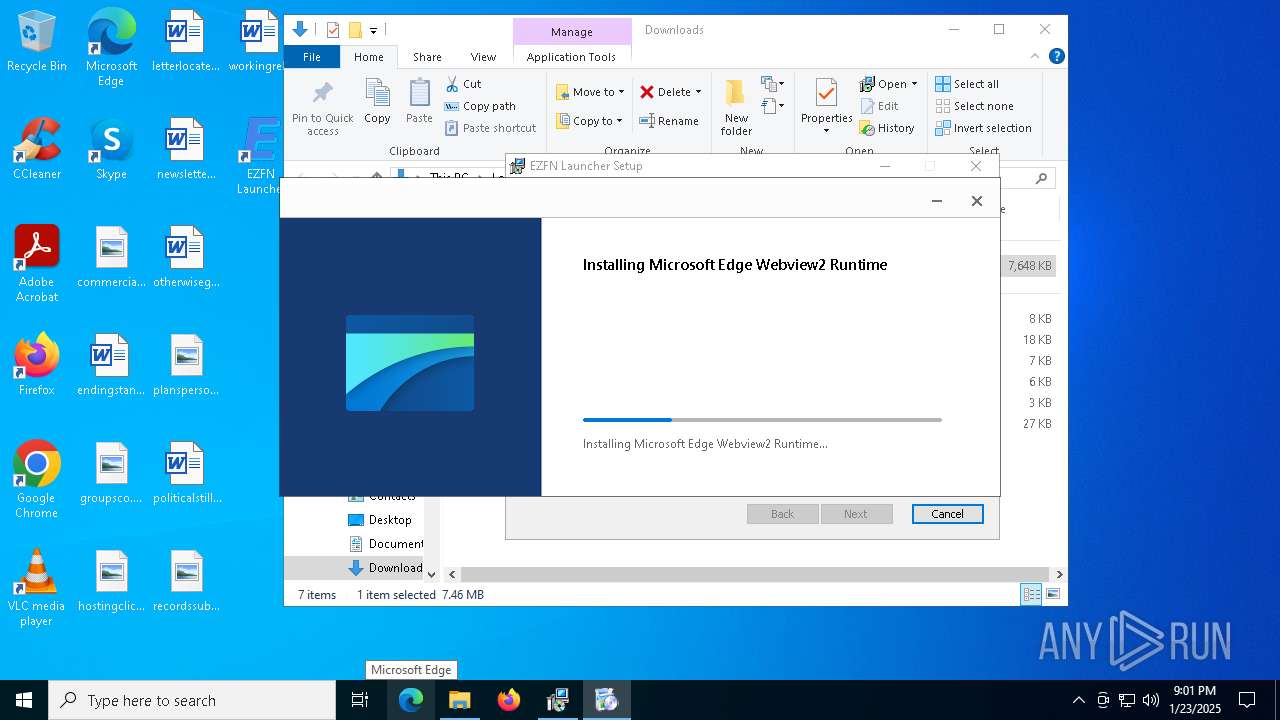Viewport: 1280px width, 720px height.
Task: Open Skype desktop shortcut
Action: [111, 148]
